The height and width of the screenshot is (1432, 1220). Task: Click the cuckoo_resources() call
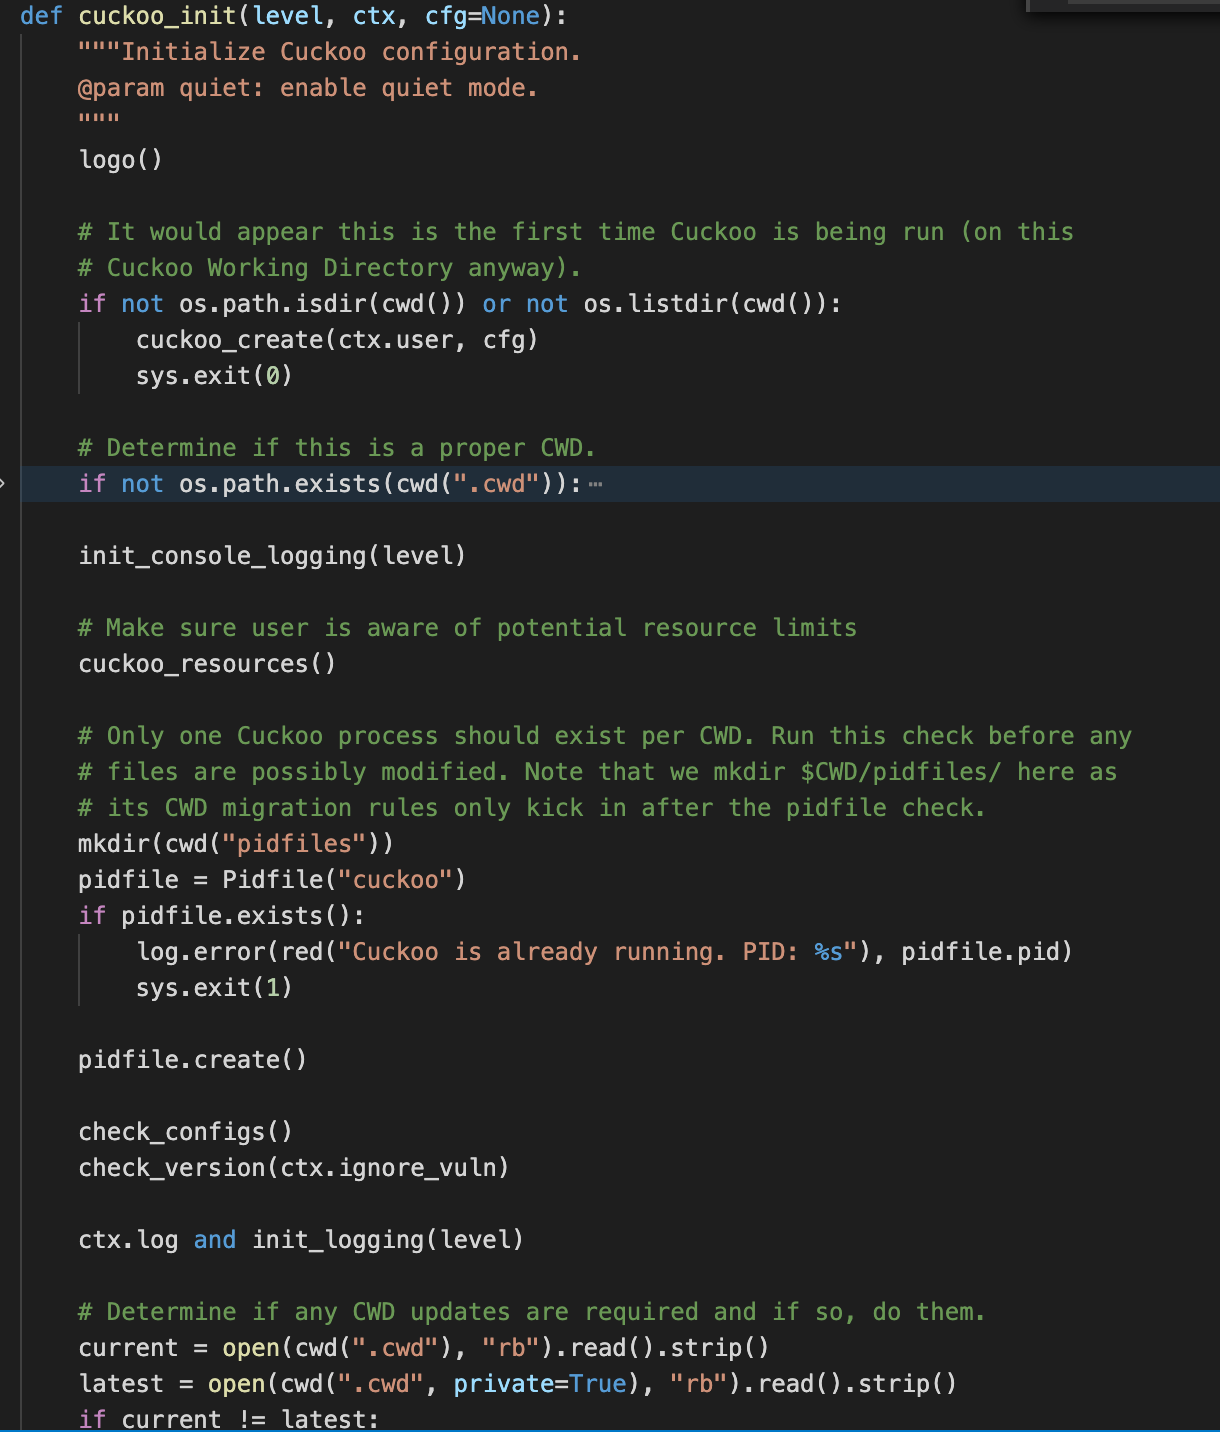(207, 664)
